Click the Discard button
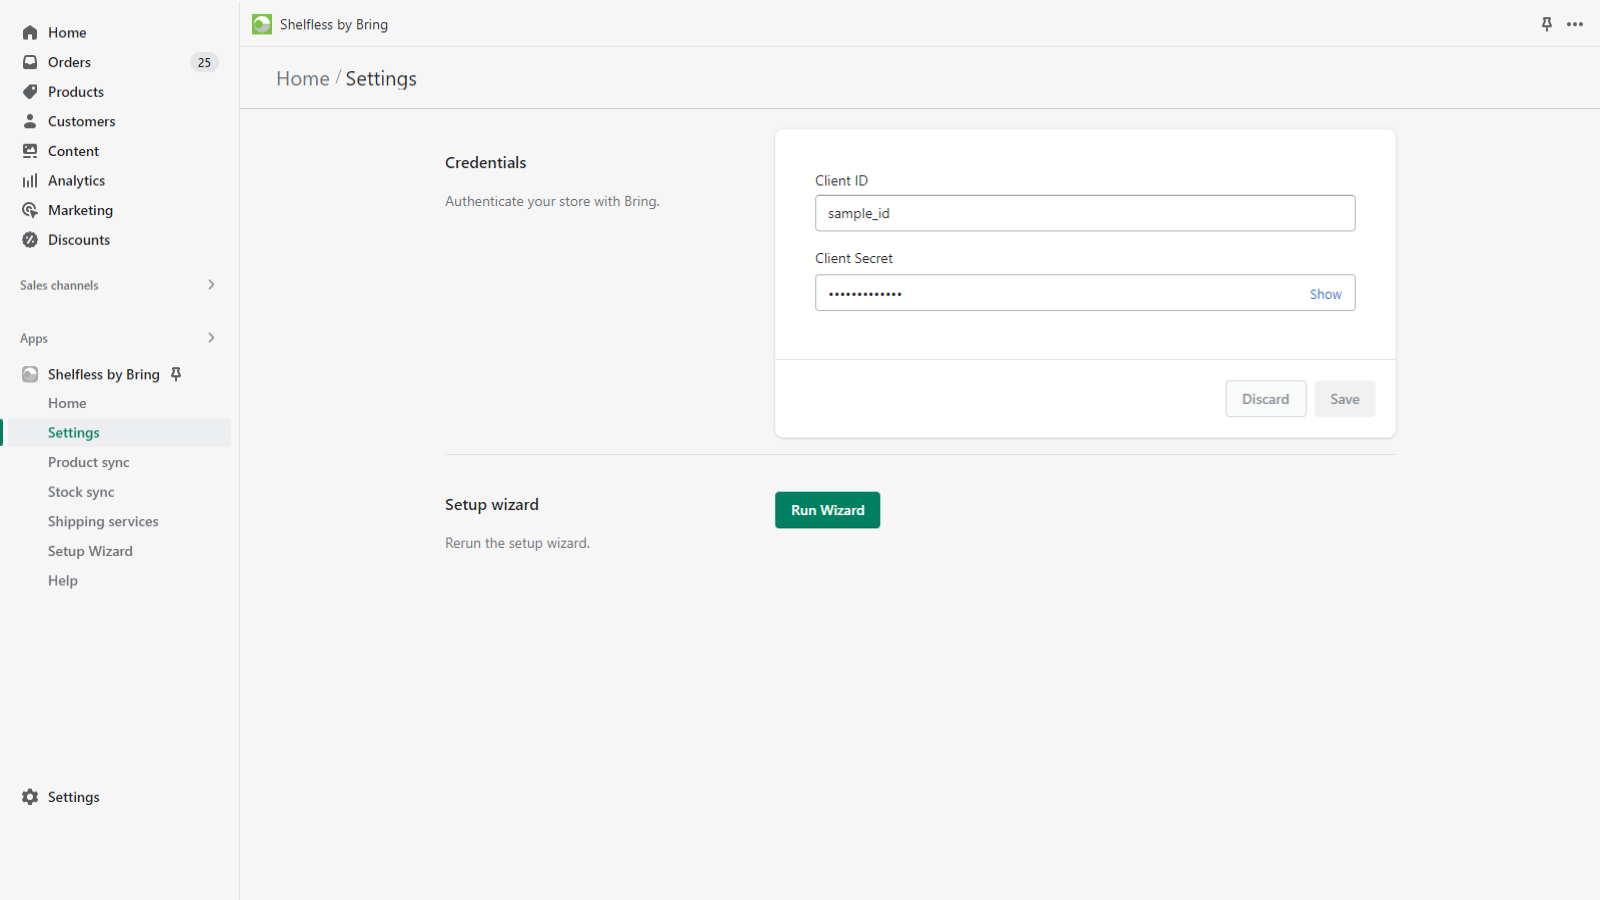This screenshot has height=900, width=1600. [1265, 399]
